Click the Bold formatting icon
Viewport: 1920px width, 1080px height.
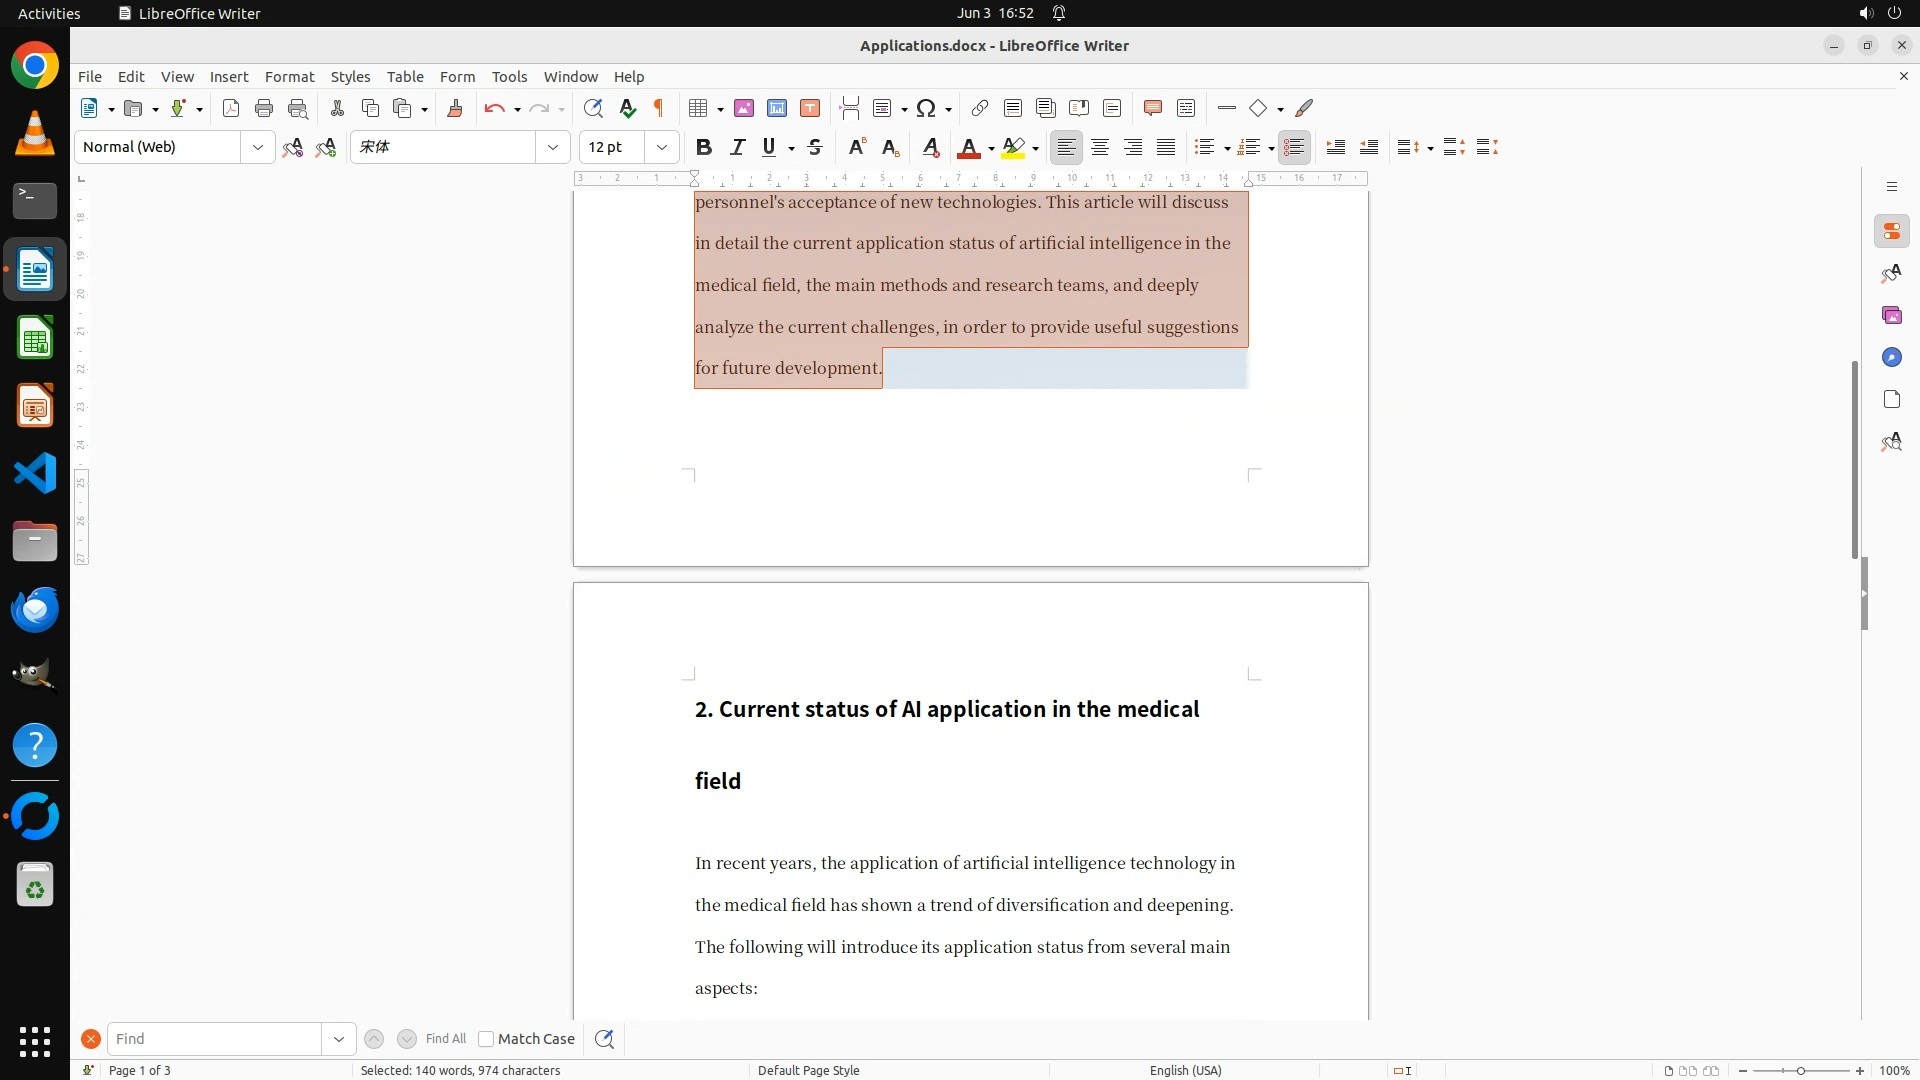pos(704,147)
